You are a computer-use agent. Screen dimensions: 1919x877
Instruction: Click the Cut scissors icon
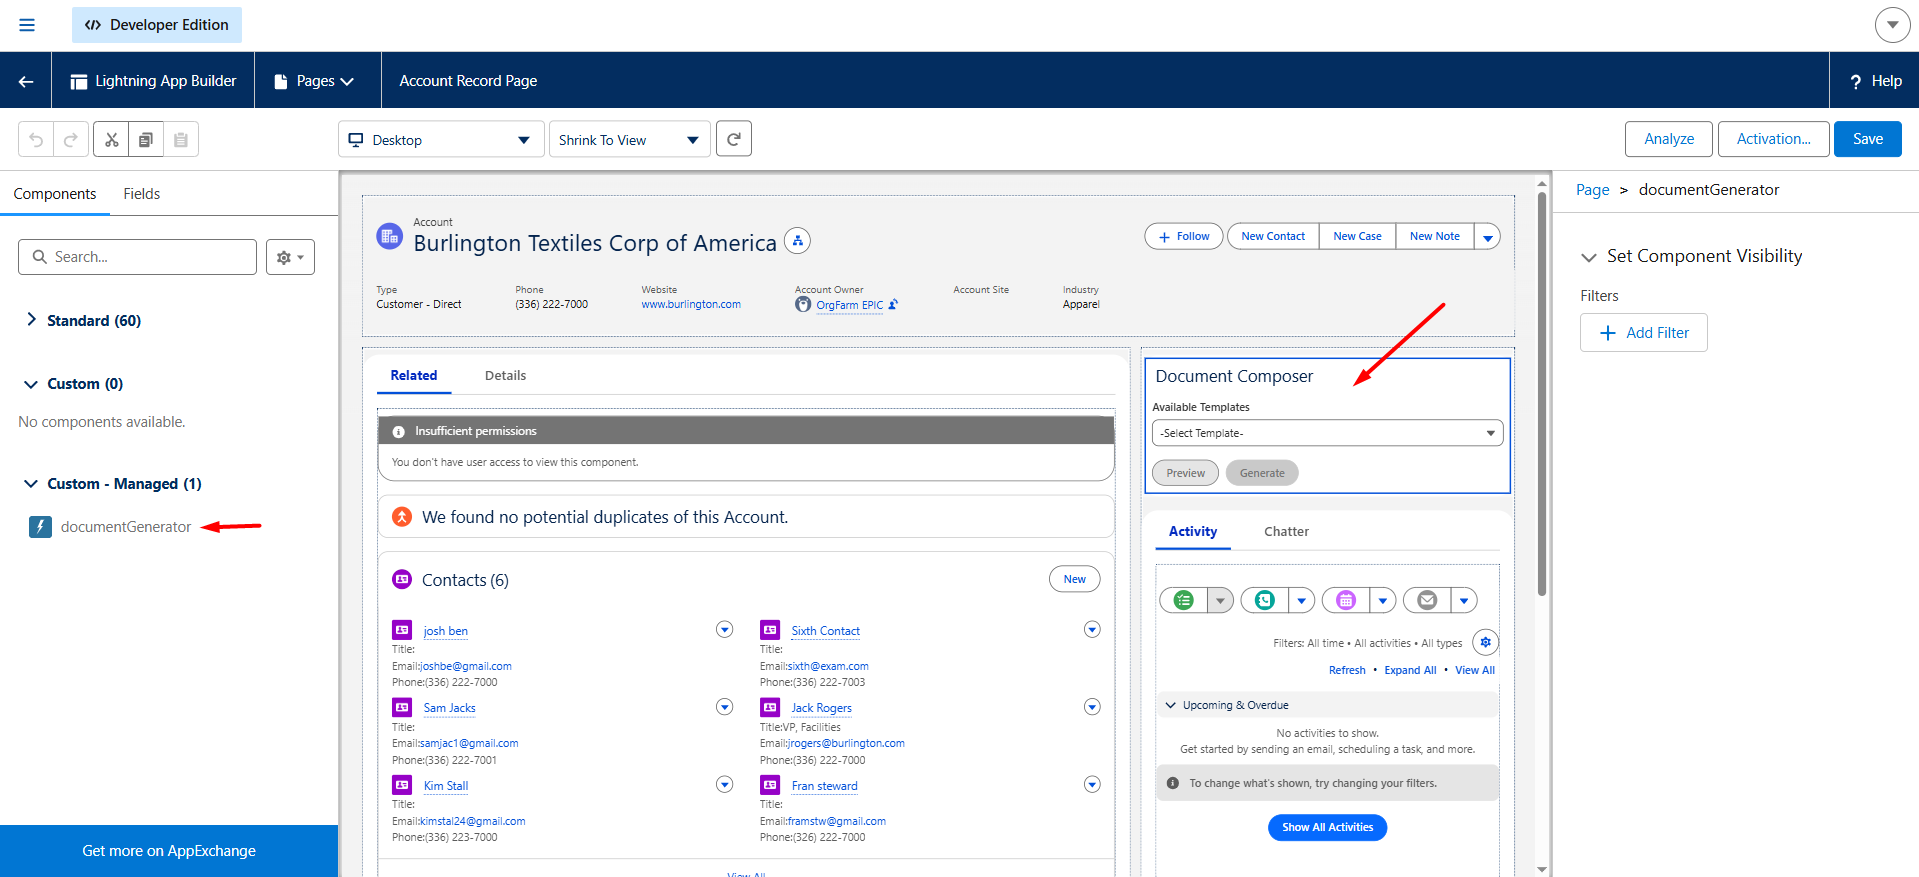click(112, 140)
